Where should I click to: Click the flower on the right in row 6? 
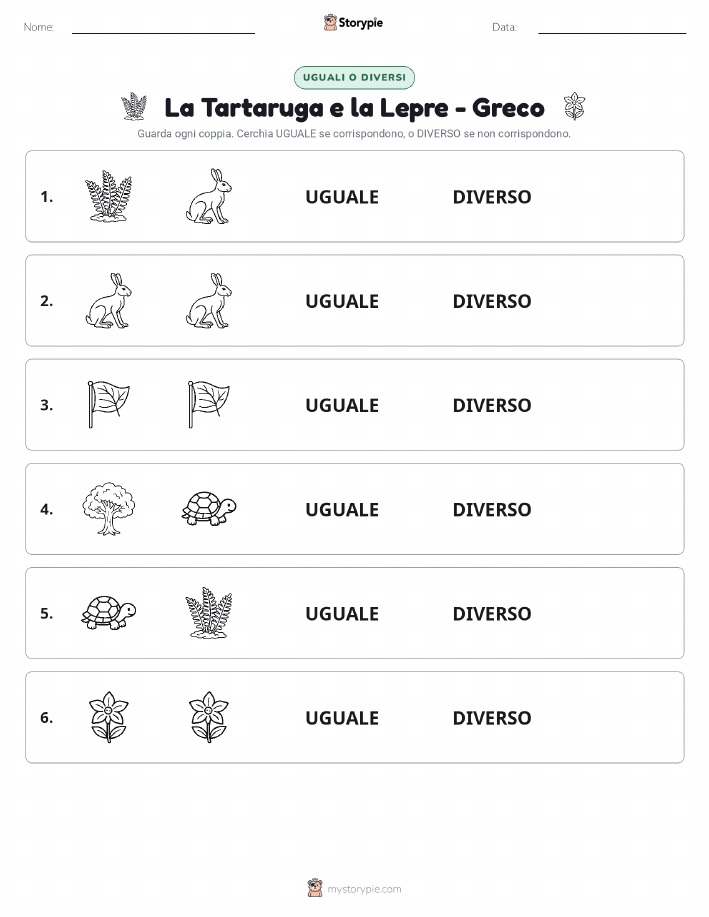pyautogui.click(x=209, y=717)
